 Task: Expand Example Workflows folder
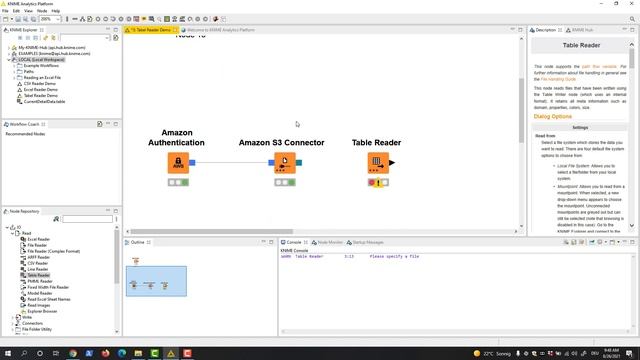click(14, 66)
